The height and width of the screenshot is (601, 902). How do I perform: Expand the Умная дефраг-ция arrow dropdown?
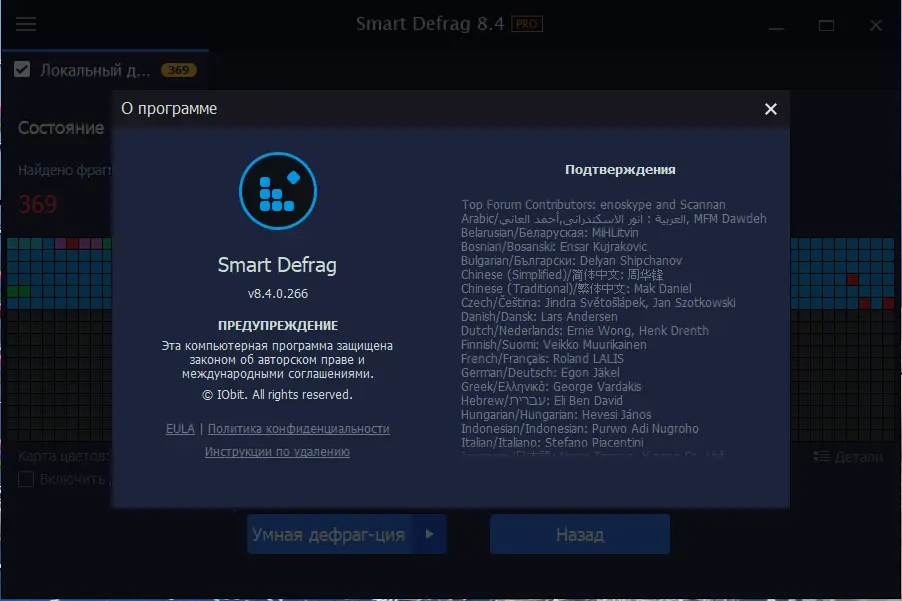click(x=430, y=534)
